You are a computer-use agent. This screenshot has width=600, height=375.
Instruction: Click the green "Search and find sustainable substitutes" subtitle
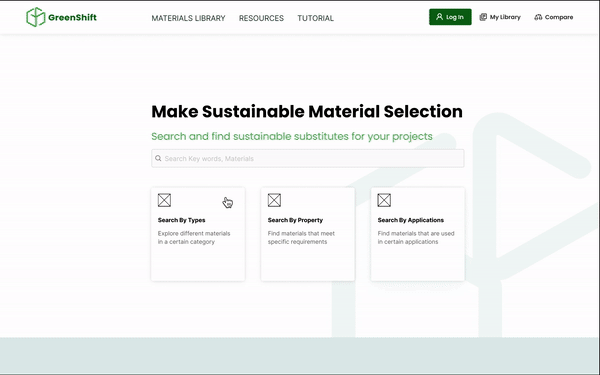tap(292, 136)
